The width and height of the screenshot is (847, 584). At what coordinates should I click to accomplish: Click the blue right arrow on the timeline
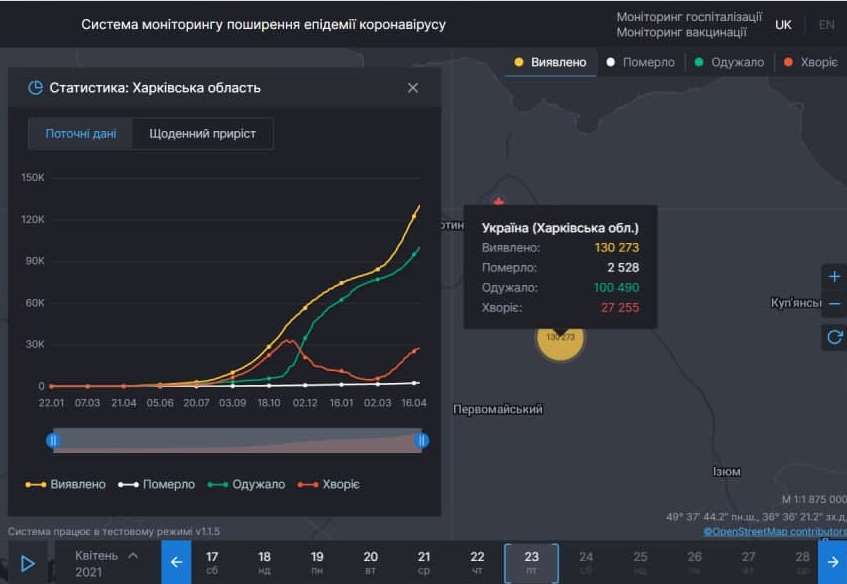tap(833, 562)
